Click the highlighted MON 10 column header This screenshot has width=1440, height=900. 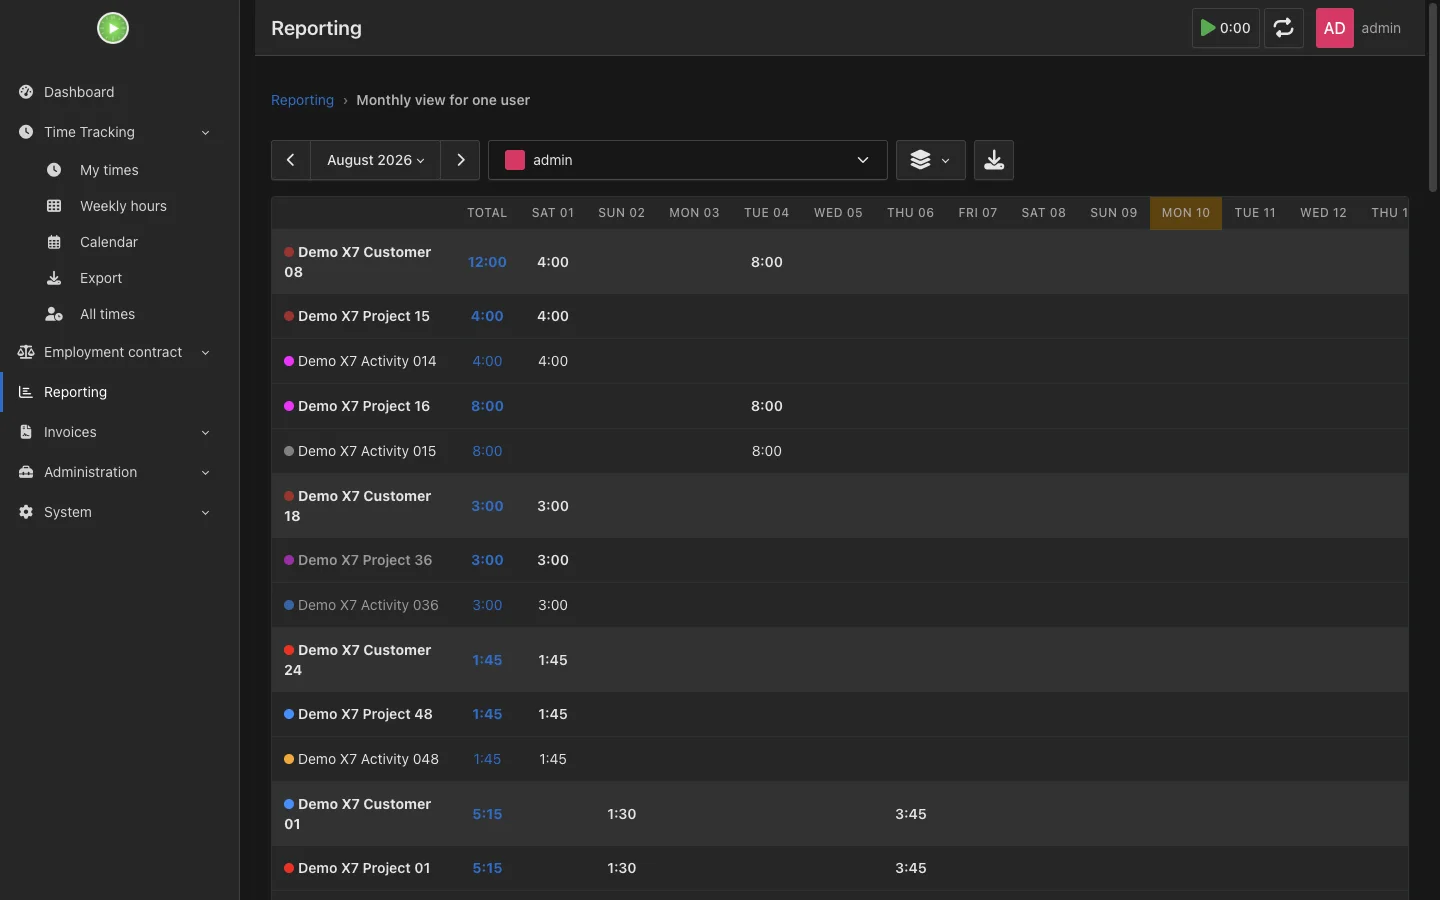tap(1186, 213)
